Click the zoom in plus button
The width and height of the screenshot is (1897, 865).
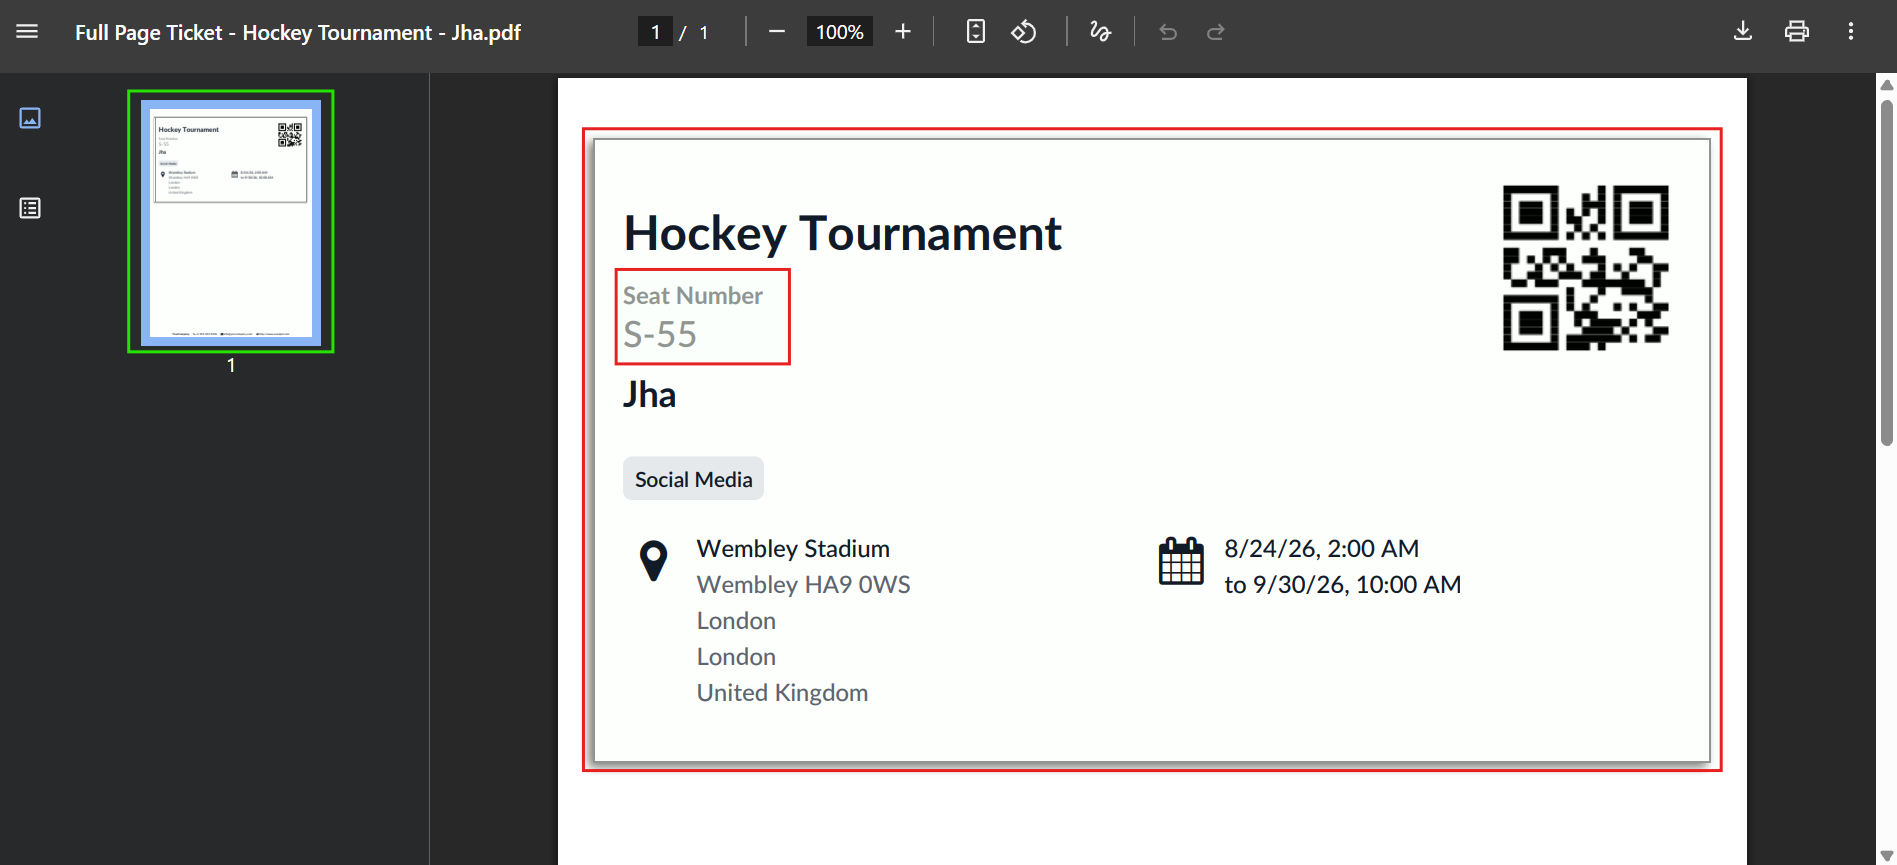click(x=903, y=32)
